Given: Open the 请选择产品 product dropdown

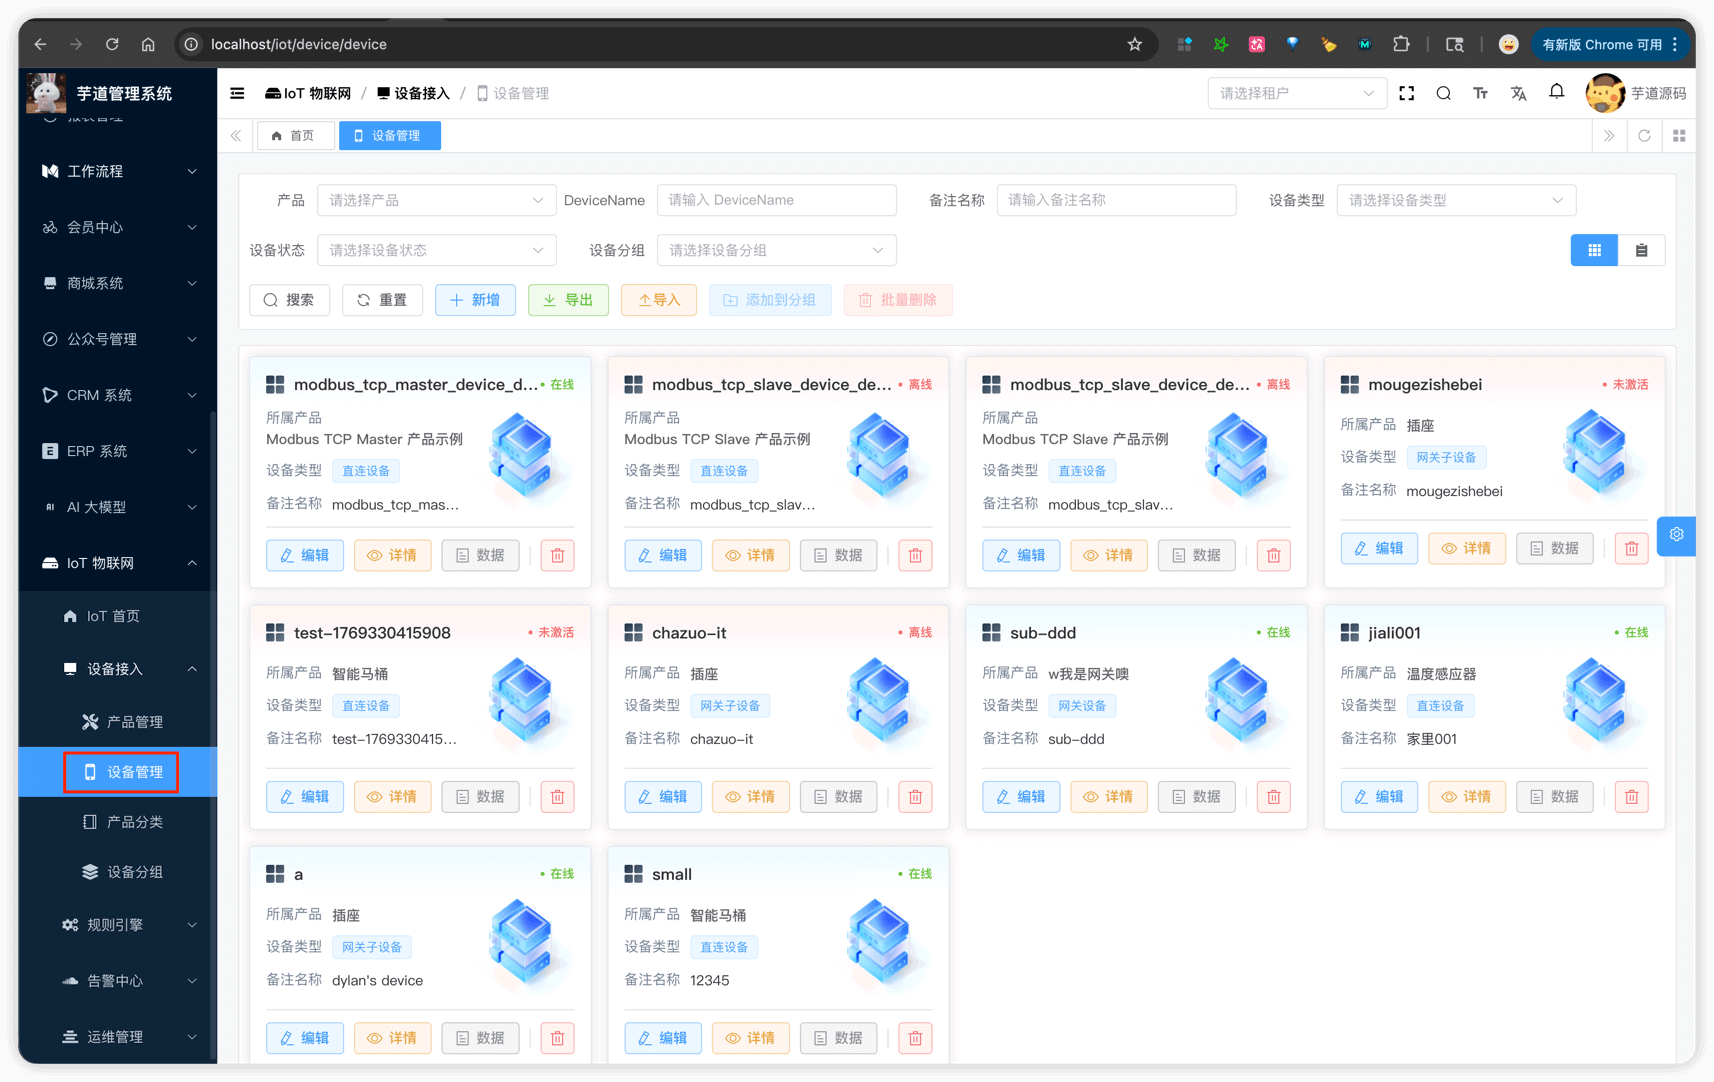Looking at the screenshot, I should pos(436,200).
